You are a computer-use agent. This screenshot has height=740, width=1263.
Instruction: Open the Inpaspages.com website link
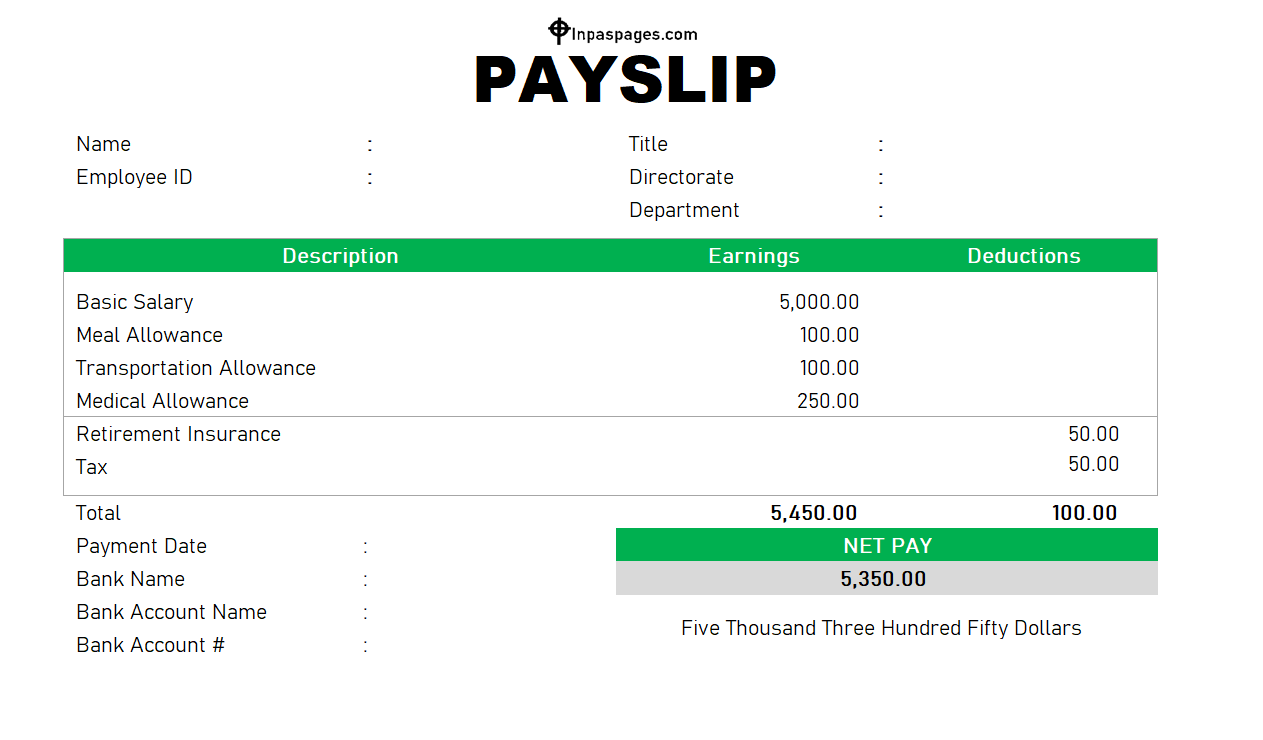634,34
